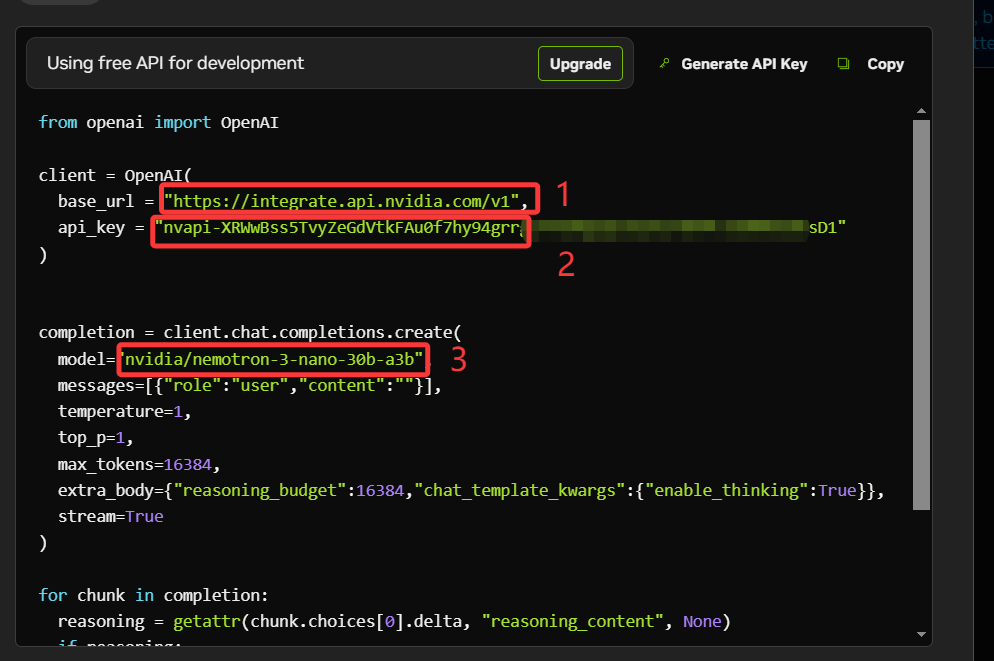Click the code scrollbar up arrow
This screenshot has width=994, height=661.
point(921,111)
